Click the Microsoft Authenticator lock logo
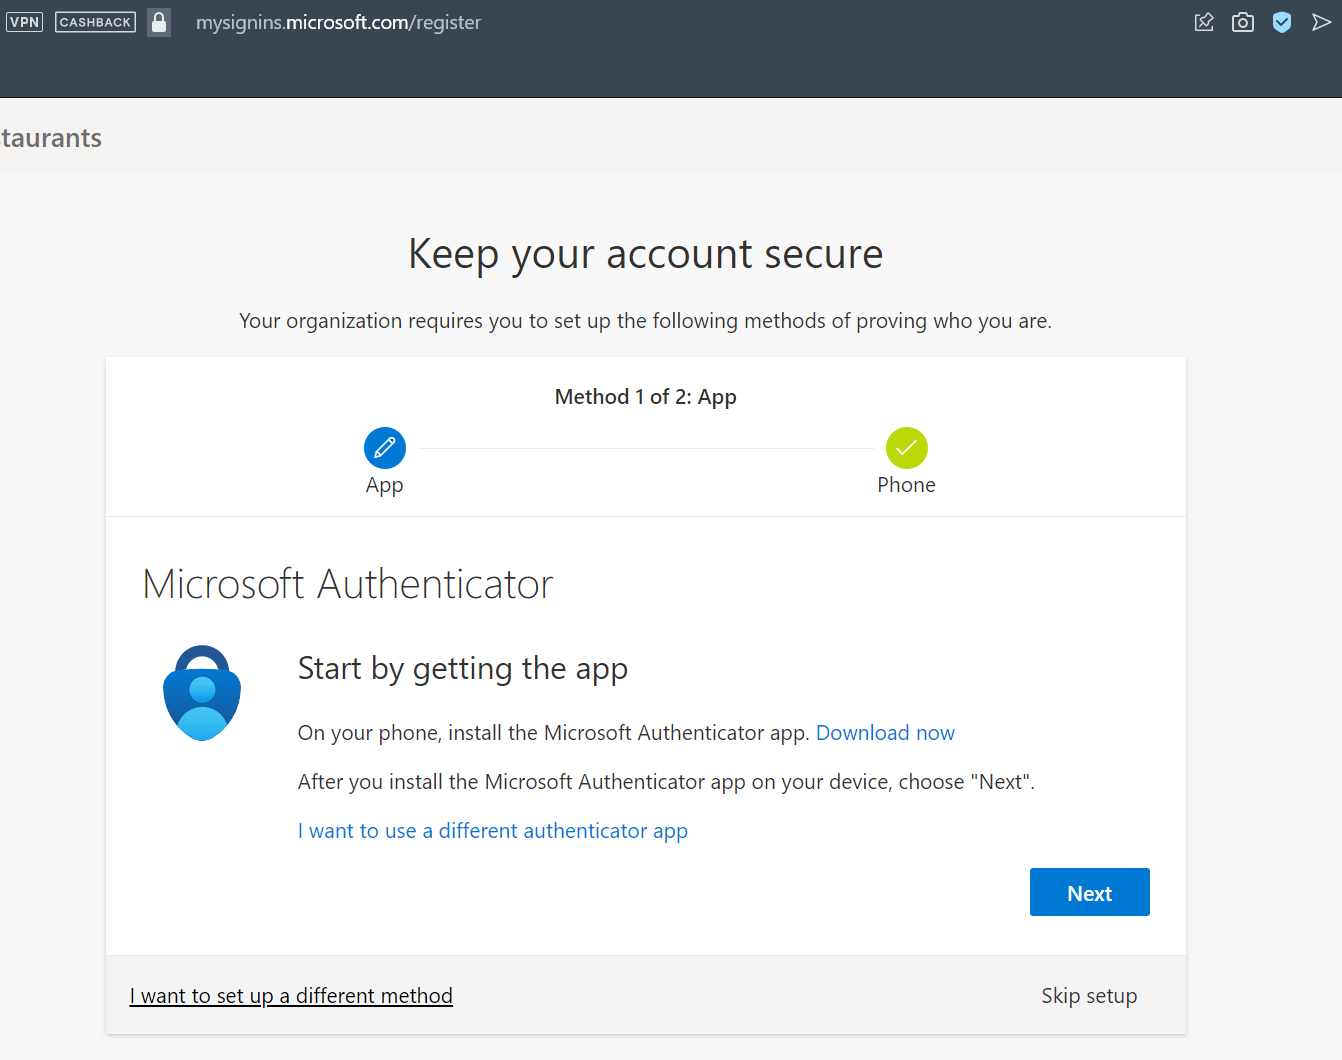1342x1060 pixels. tap(202, 693)
